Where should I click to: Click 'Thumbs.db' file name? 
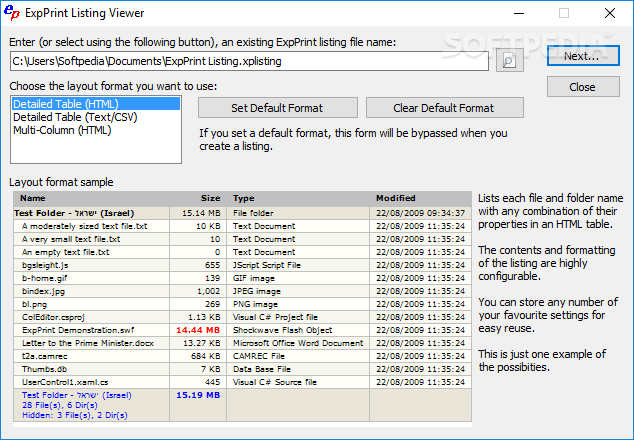point(44,369)
